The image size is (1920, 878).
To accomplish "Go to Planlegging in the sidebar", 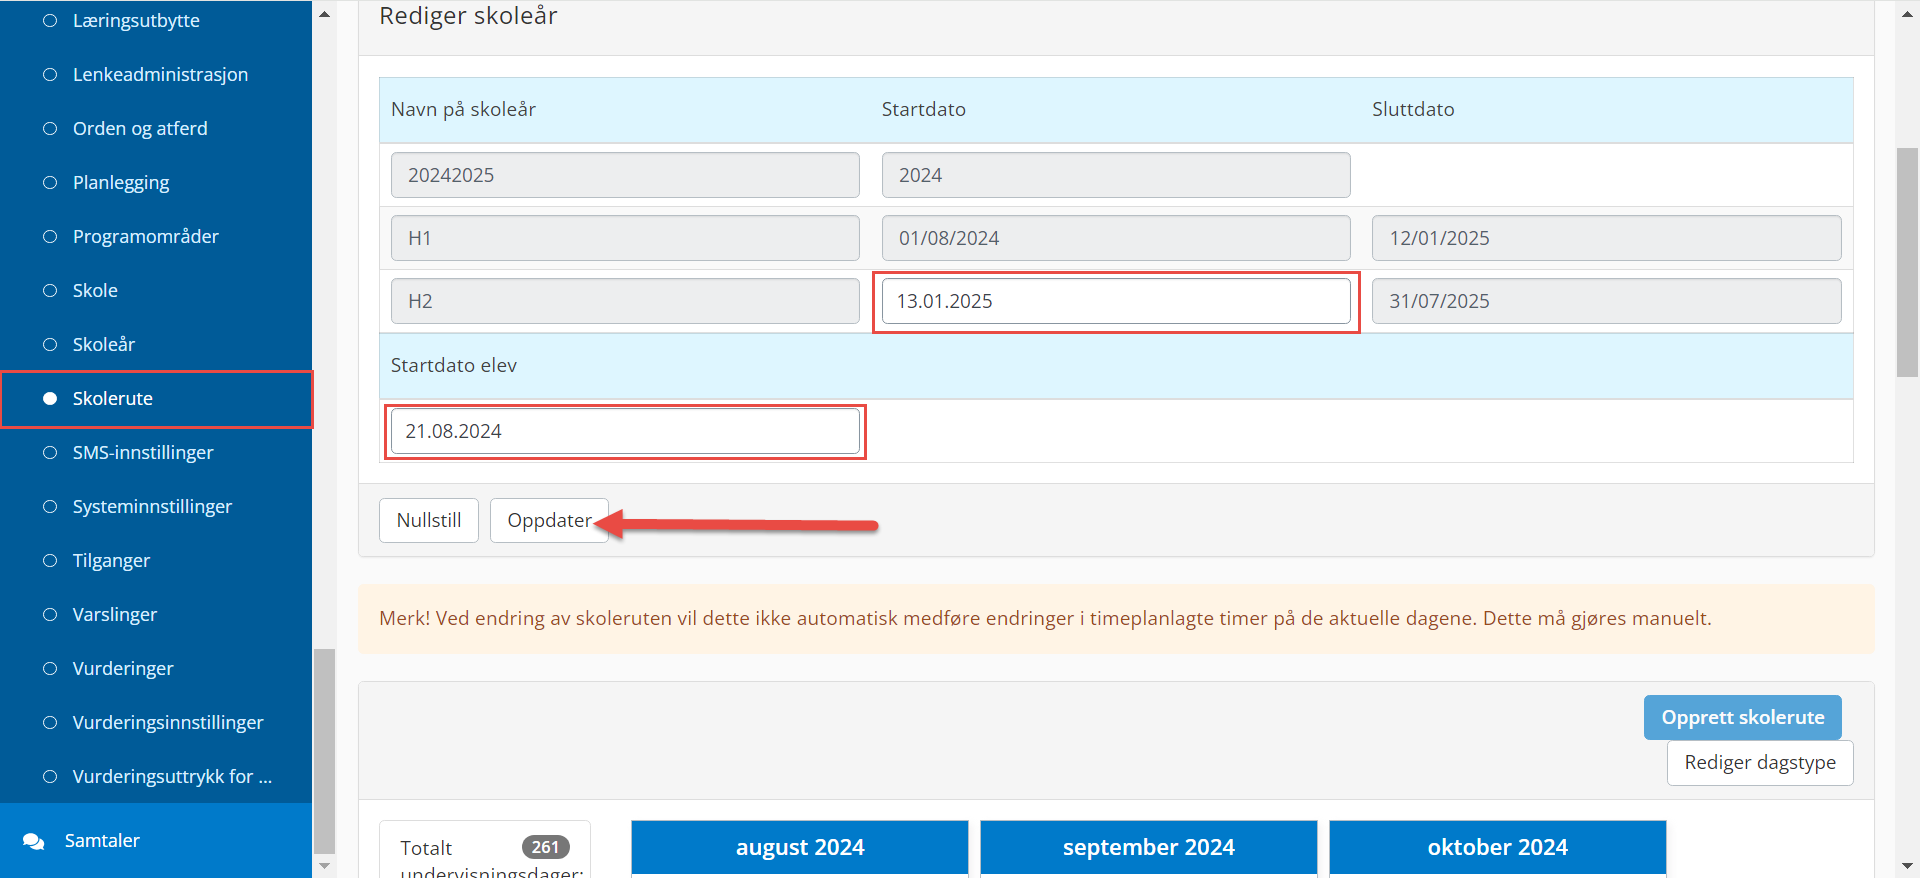I will pos(121,182).
